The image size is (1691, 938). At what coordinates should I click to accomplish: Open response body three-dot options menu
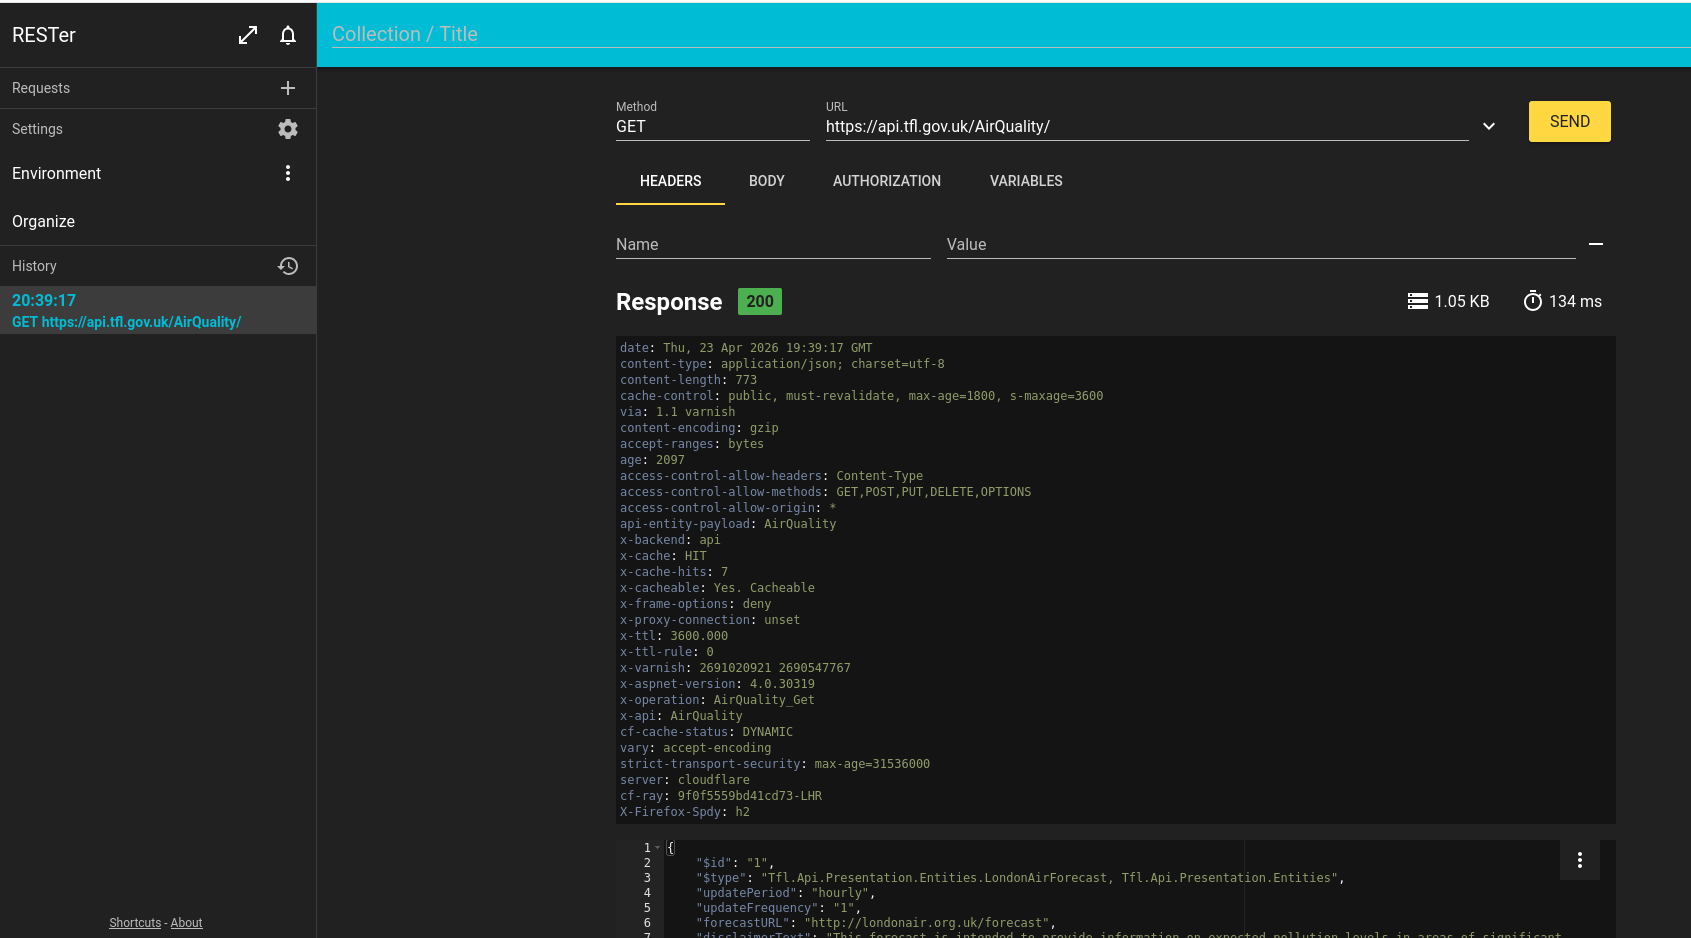[x=1579, y=860]
